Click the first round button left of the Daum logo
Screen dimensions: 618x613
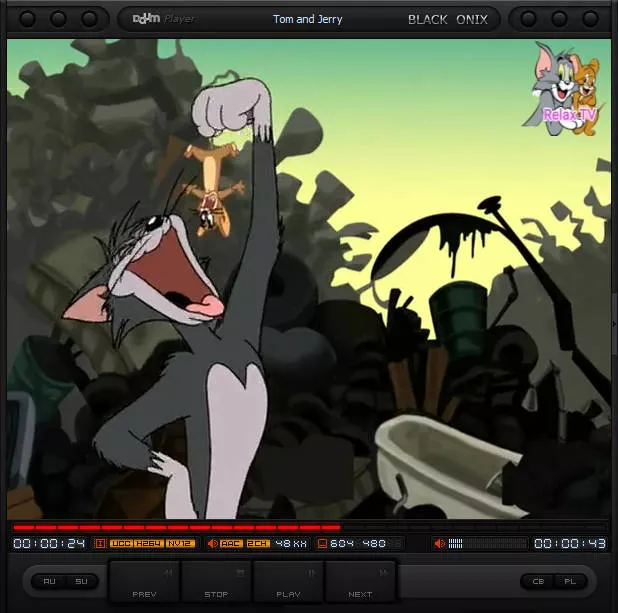point(28,19)
